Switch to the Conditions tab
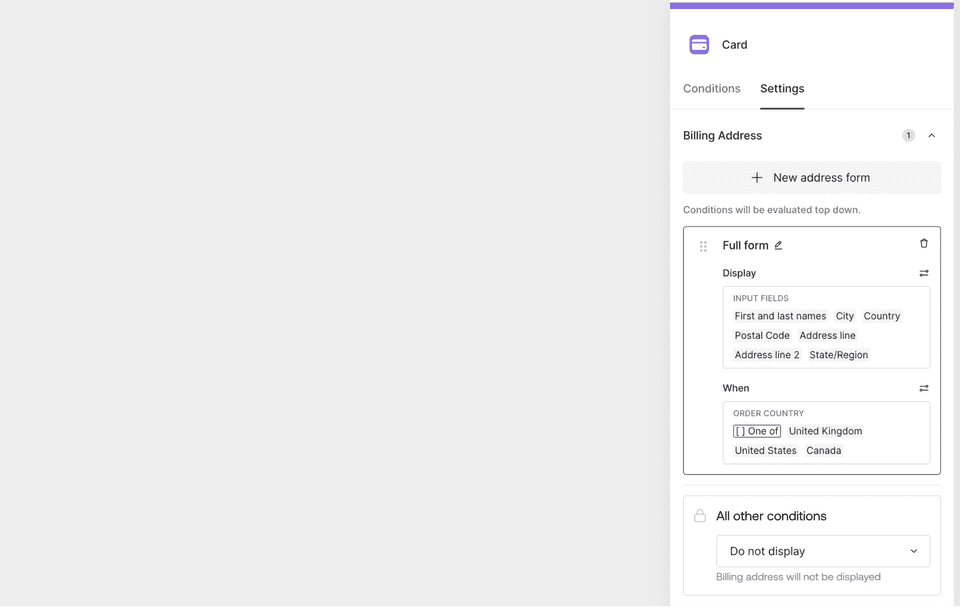This screenshot has height=607, width=960. [x=711, y=89]
